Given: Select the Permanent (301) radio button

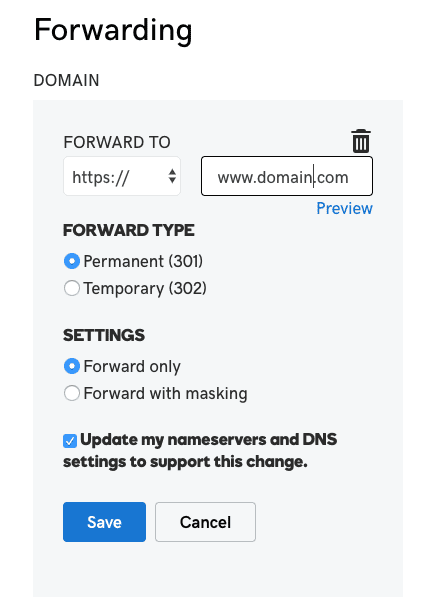Looking at the screenshot, I should [72, 261].
